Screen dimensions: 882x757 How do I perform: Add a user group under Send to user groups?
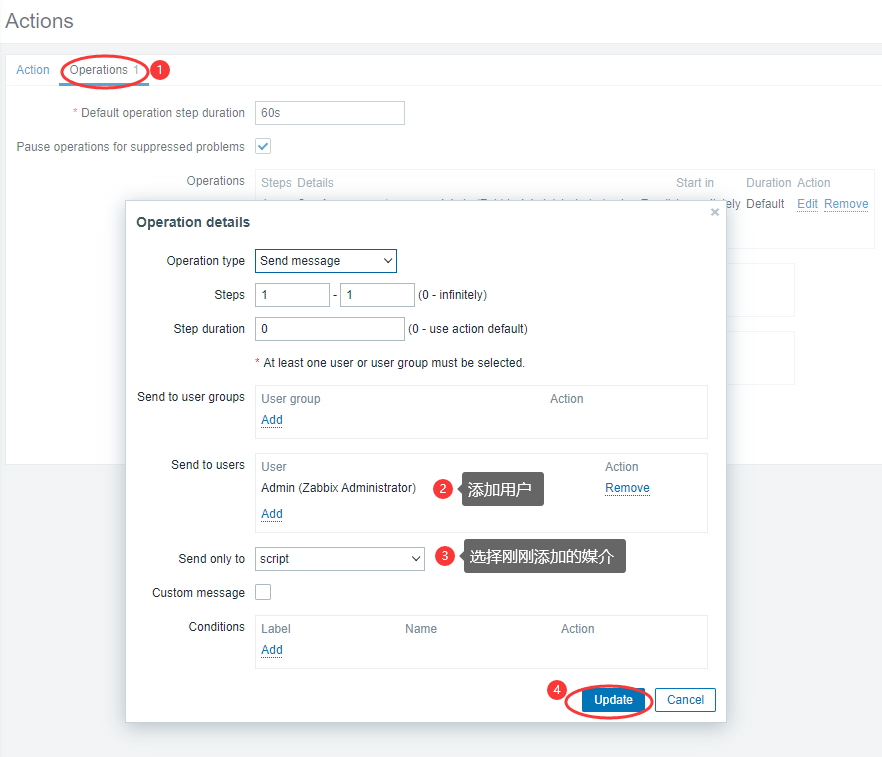click(272, 420)
